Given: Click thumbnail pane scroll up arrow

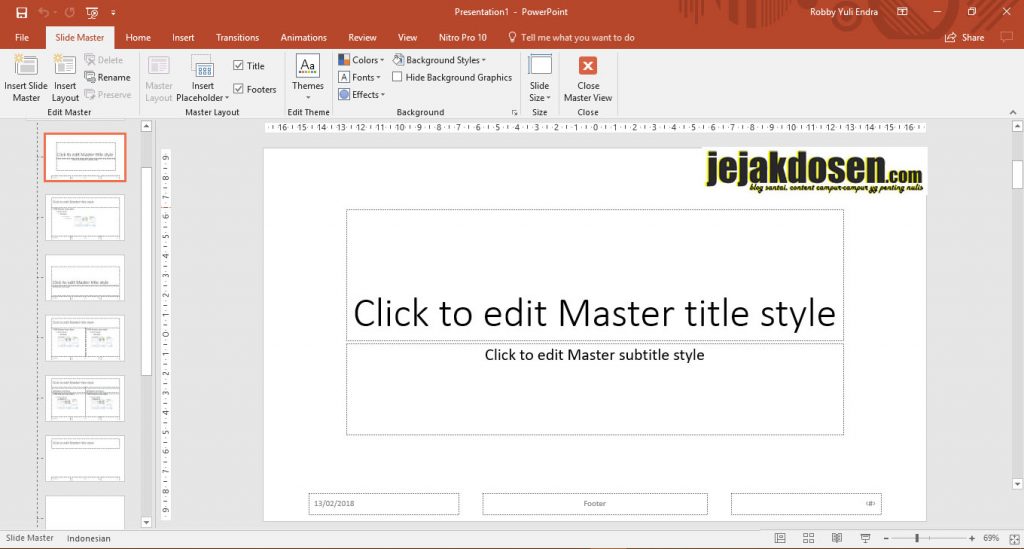Looking at the screenshot, I should coord(146,127).
